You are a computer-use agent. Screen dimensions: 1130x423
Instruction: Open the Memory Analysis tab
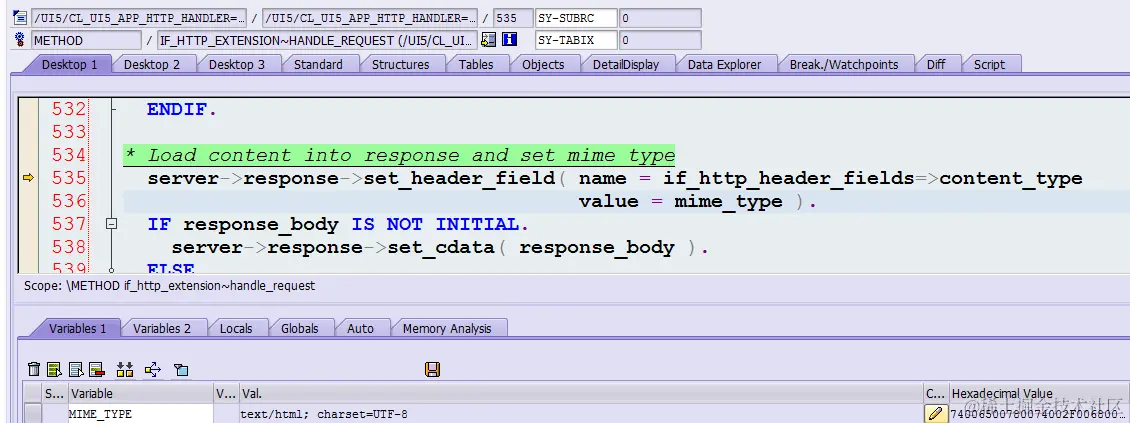[447, 329]
